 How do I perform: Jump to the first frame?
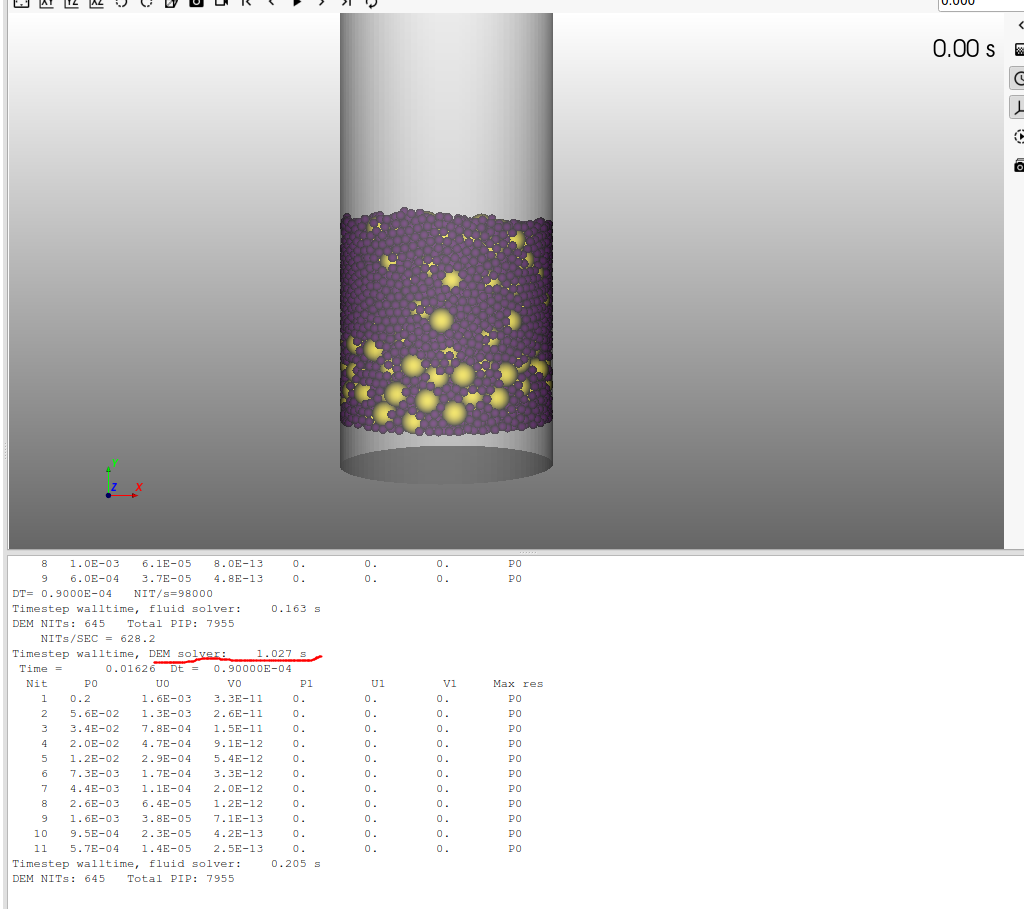(246, 3)
